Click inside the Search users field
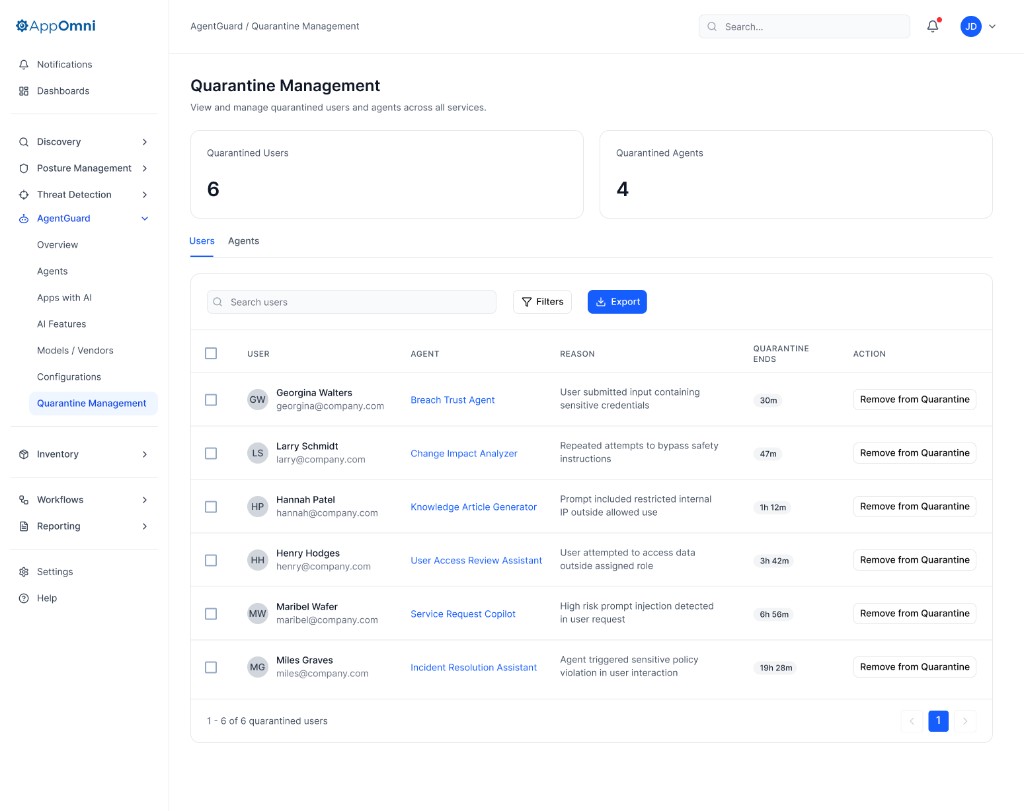The width and height of the screenshot is (1024, 811). tap(350, 301)
